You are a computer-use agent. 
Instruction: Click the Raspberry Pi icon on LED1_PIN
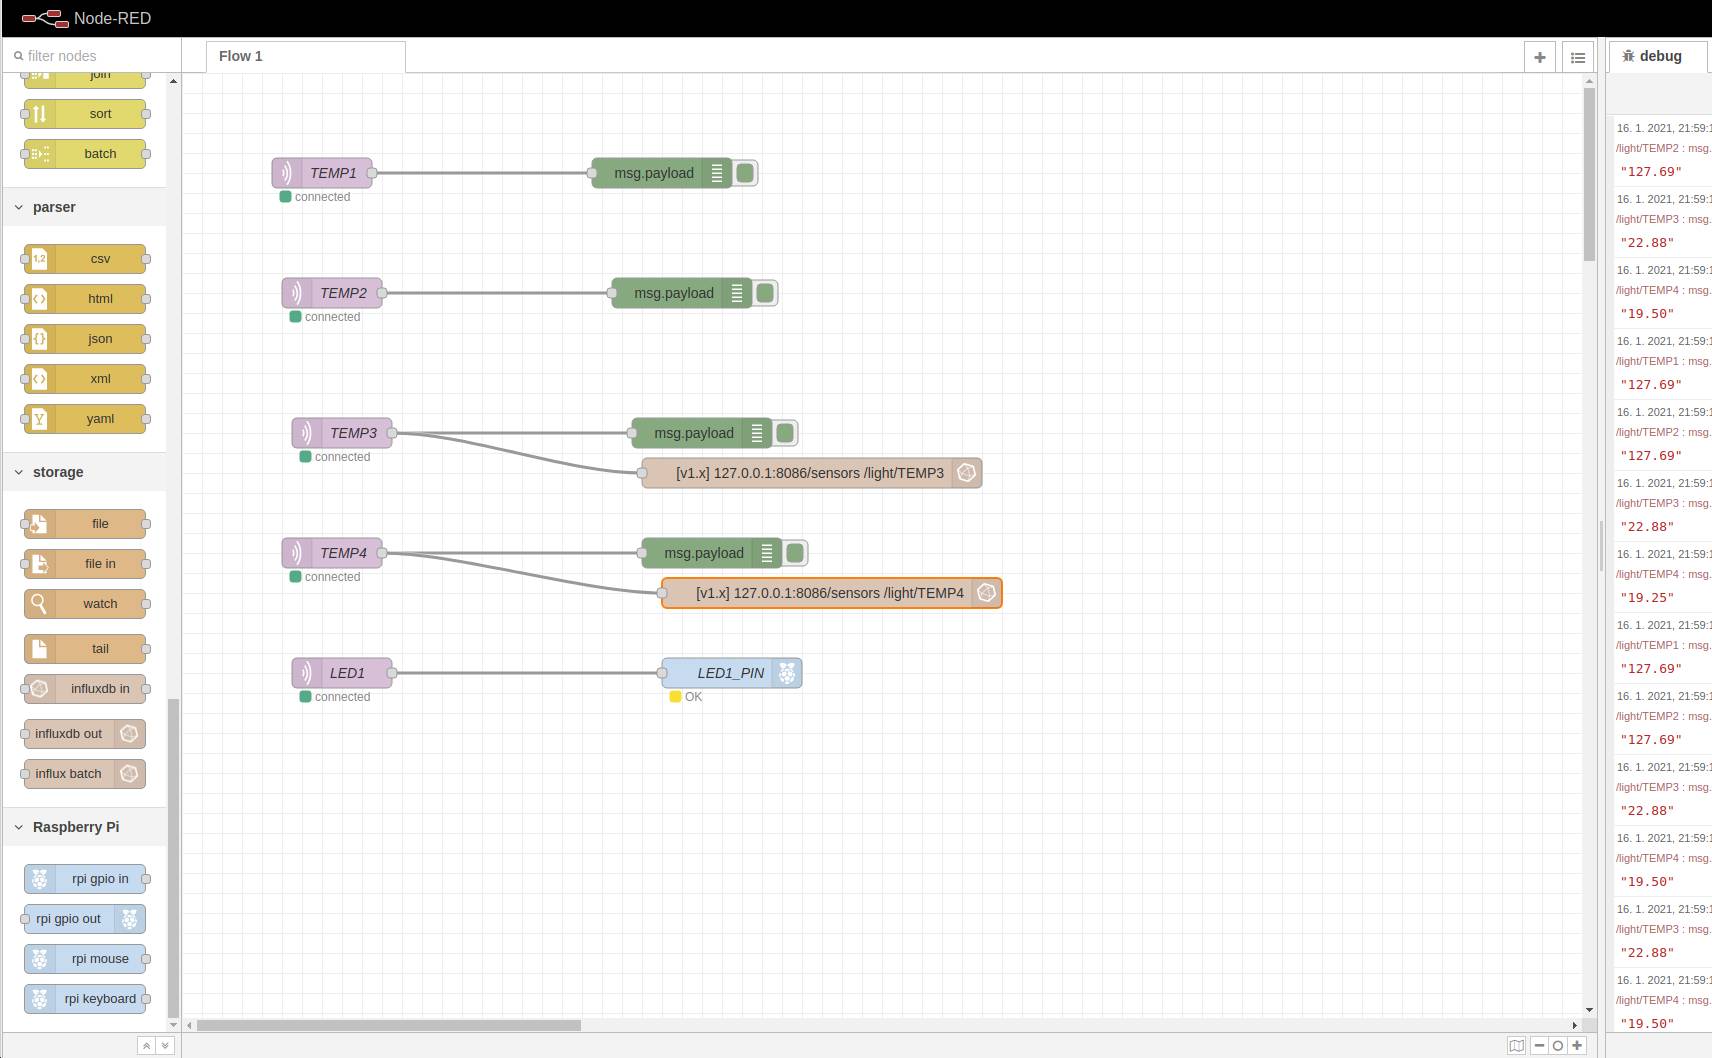(x=787, y=673)
